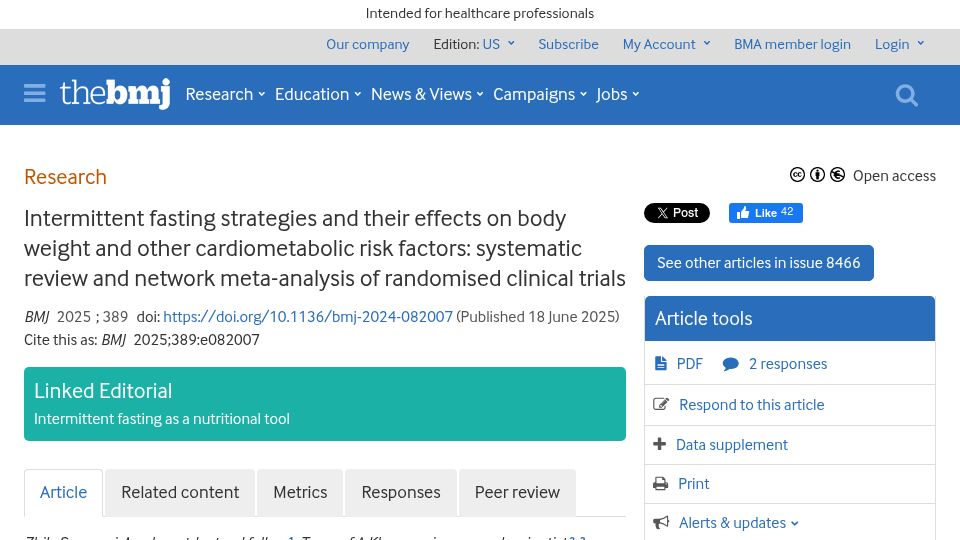Viewport: 960px width, 540px height.
Task: Click the Research section heading
Action: 66,177
